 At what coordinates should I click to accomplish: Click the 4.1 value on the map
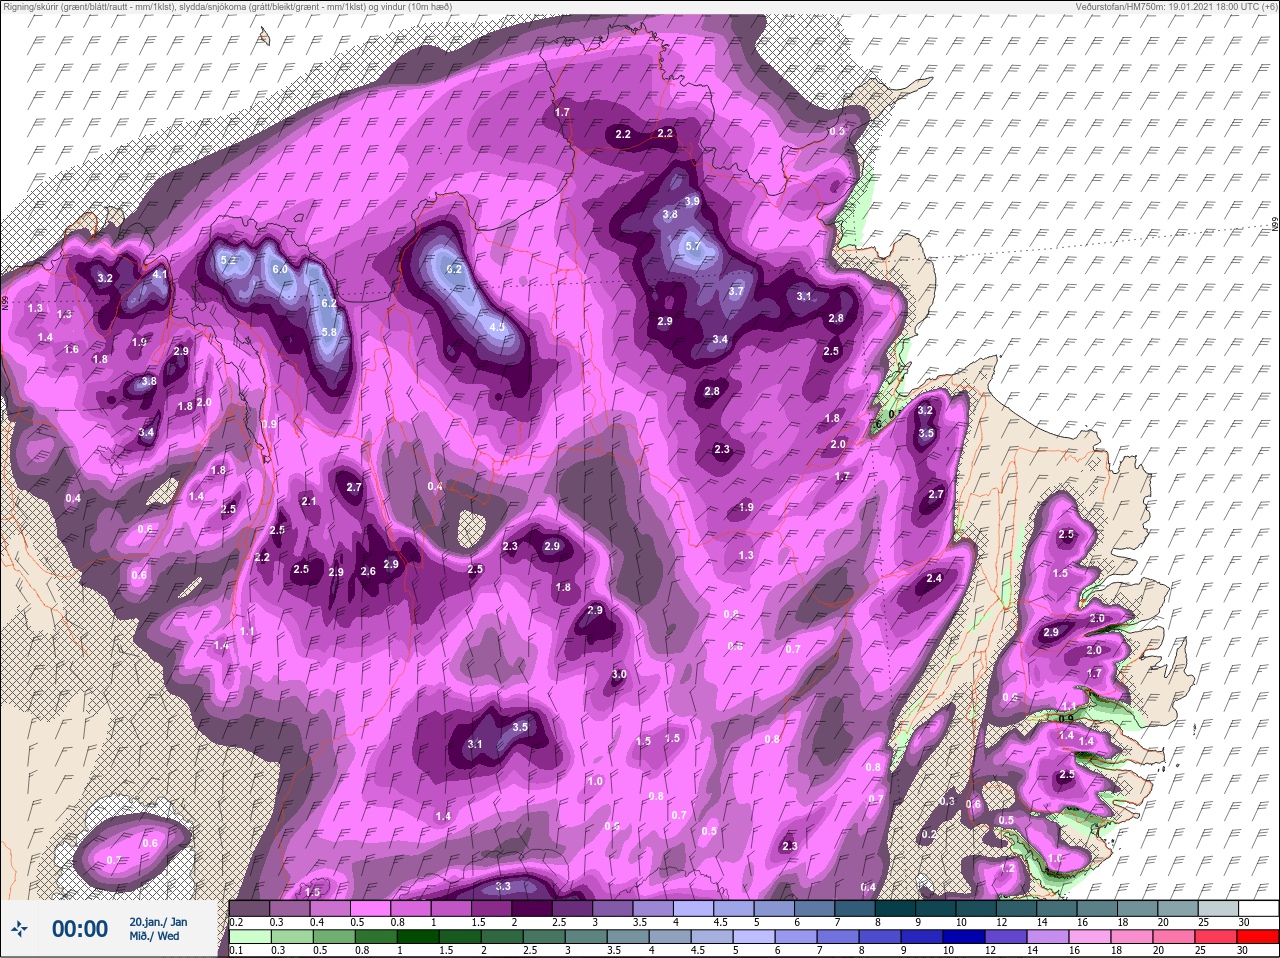(160, 274)
